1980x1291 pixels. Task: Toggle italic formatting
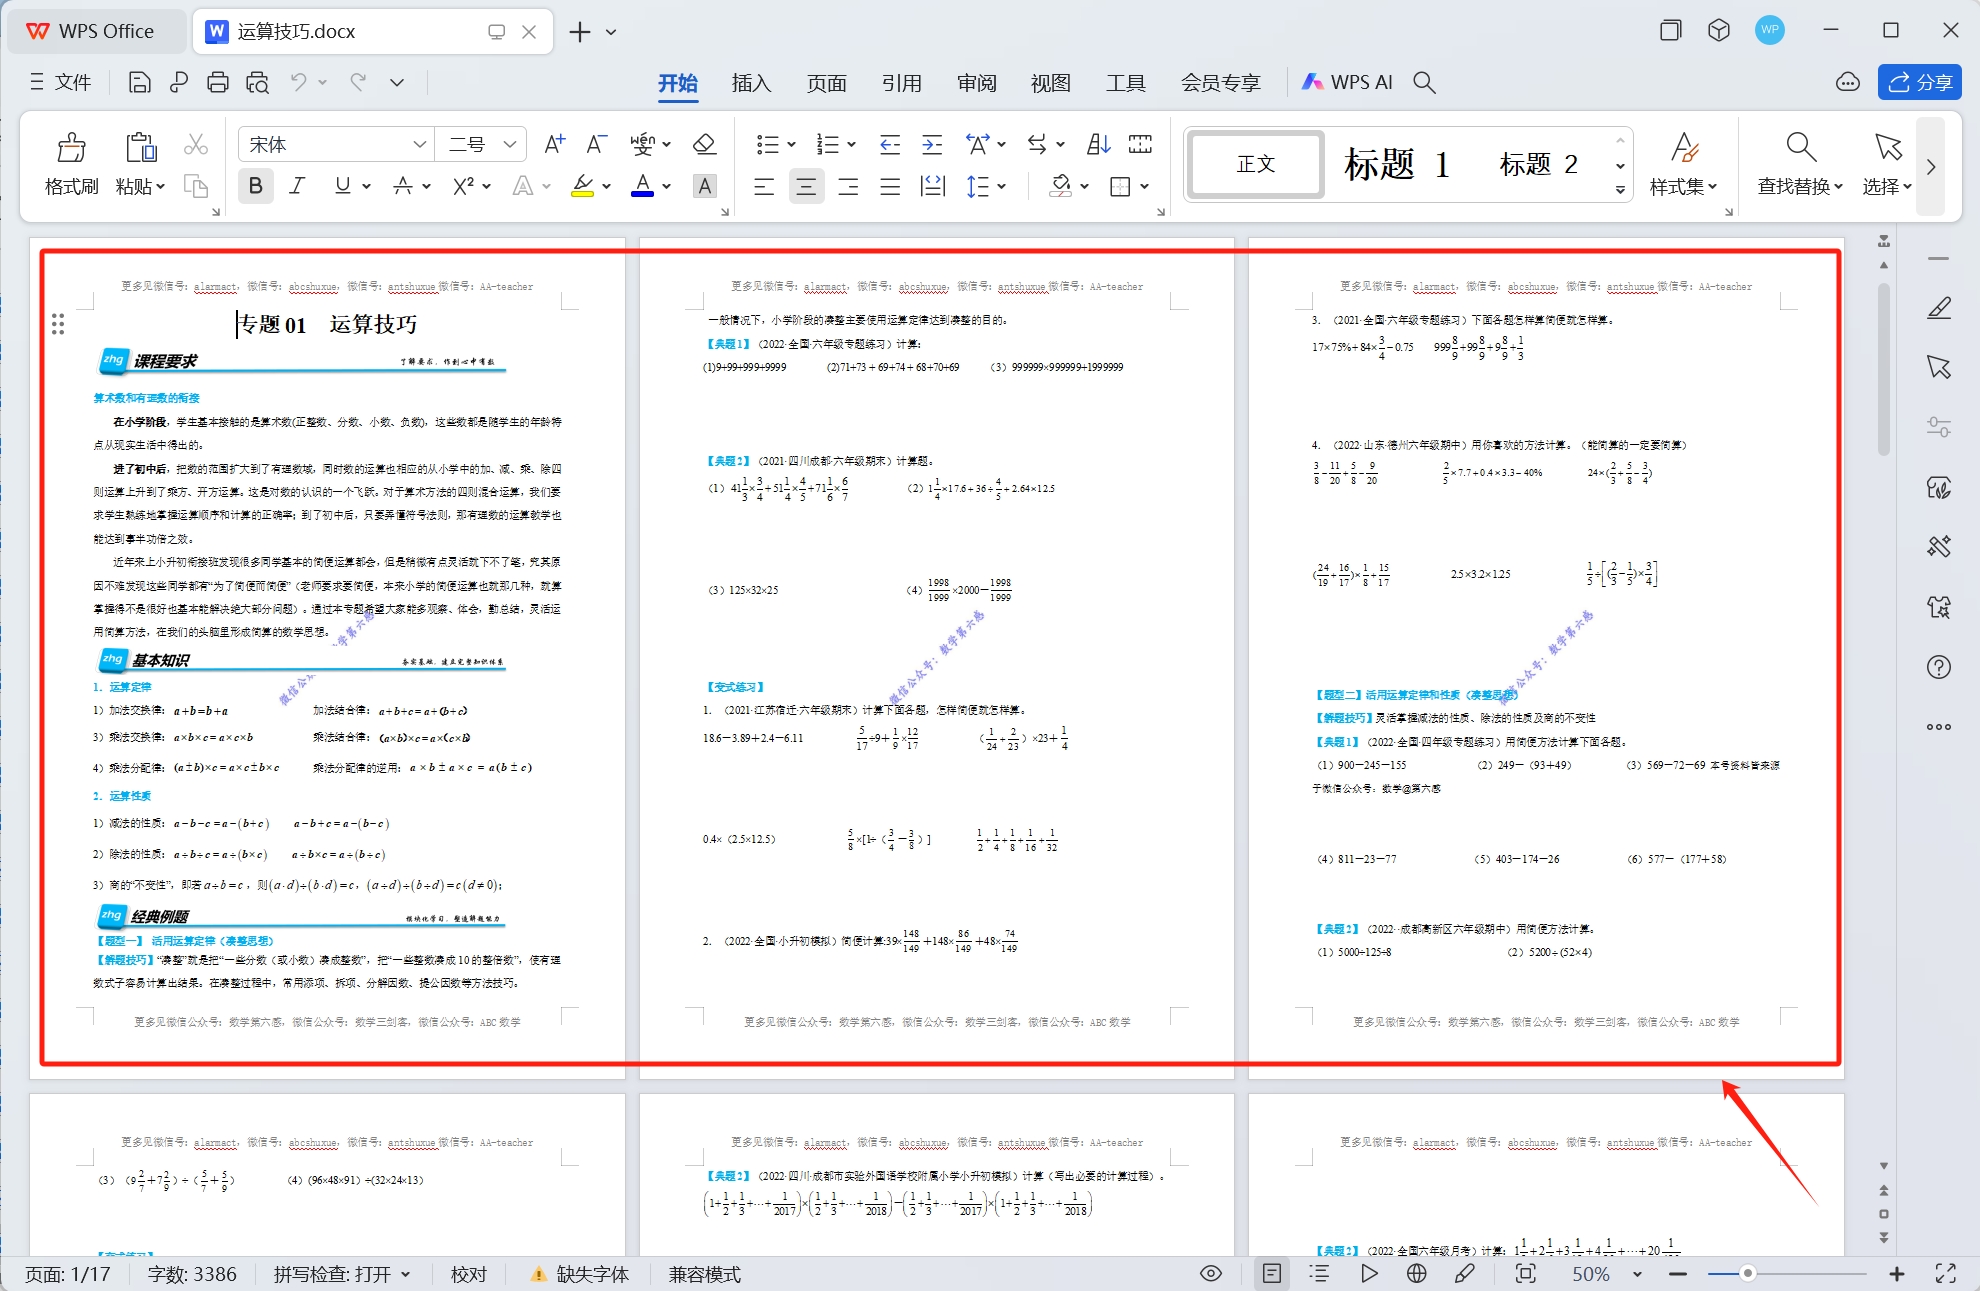297,186
